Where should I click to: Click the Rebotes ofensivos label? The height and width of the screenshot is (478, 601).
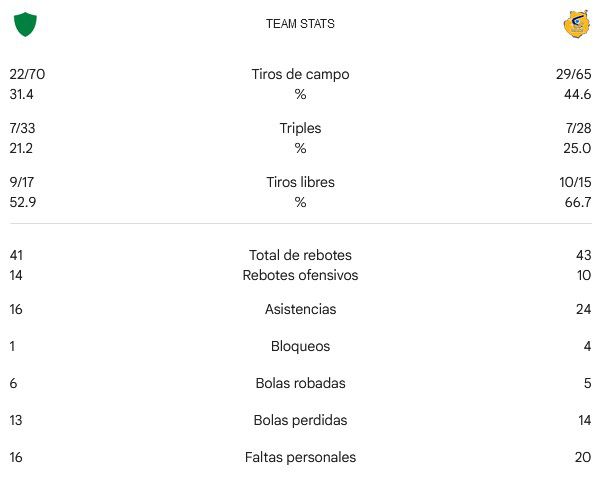[300, 275]
